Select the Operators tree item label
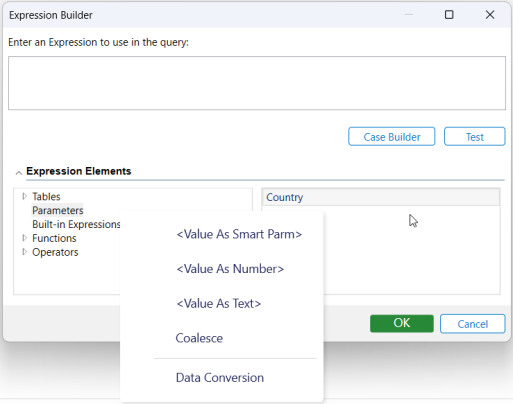This screenshot has height=404, width=513. [x=55, y=252]
